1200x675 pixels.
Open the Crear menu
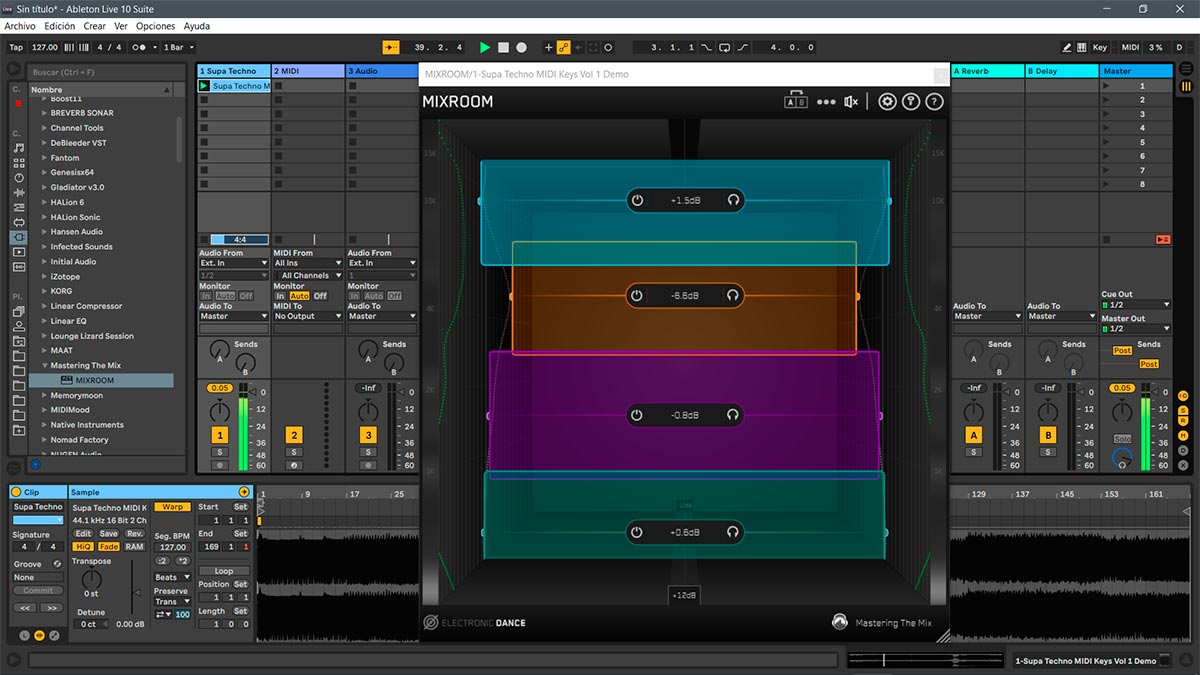[94, 26]
